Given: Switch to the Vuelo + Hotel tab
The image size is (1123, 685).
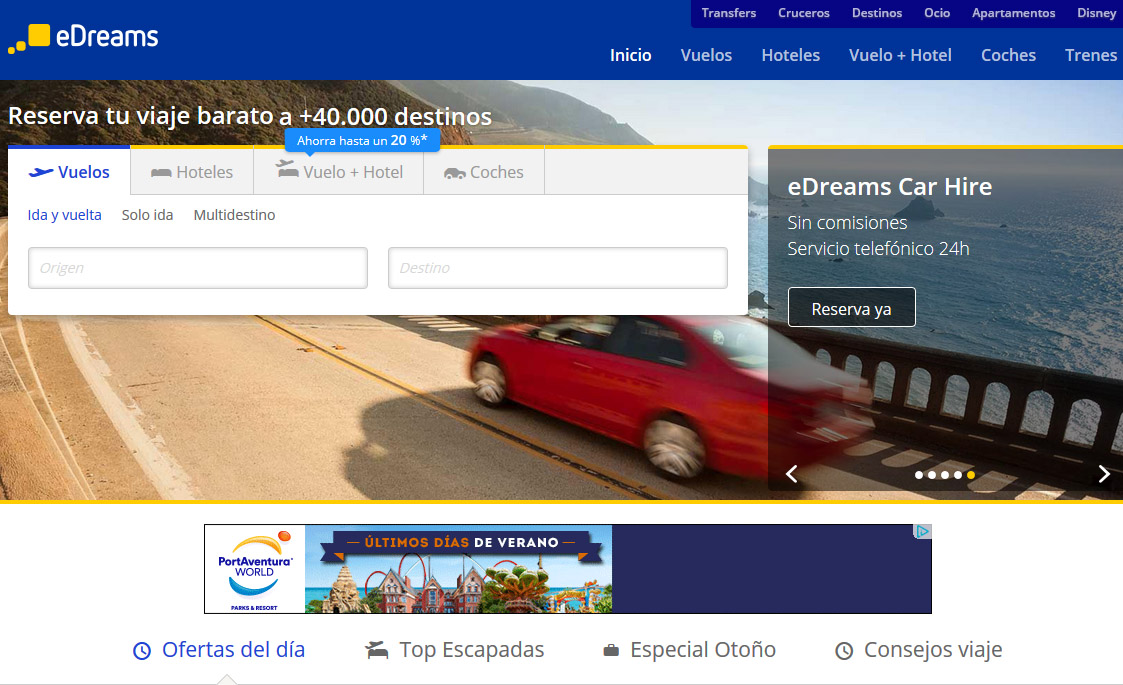Looking at the screenshot, I should point(339,172).
